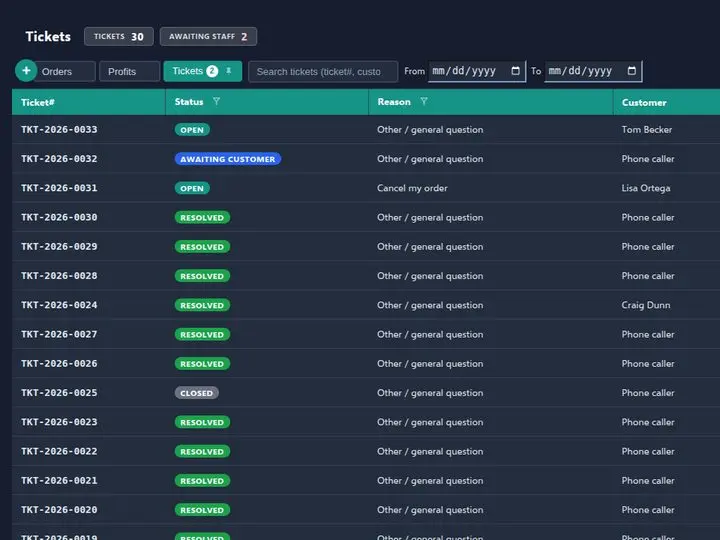Click customer name Tom Becker

[x=647, y=129]
